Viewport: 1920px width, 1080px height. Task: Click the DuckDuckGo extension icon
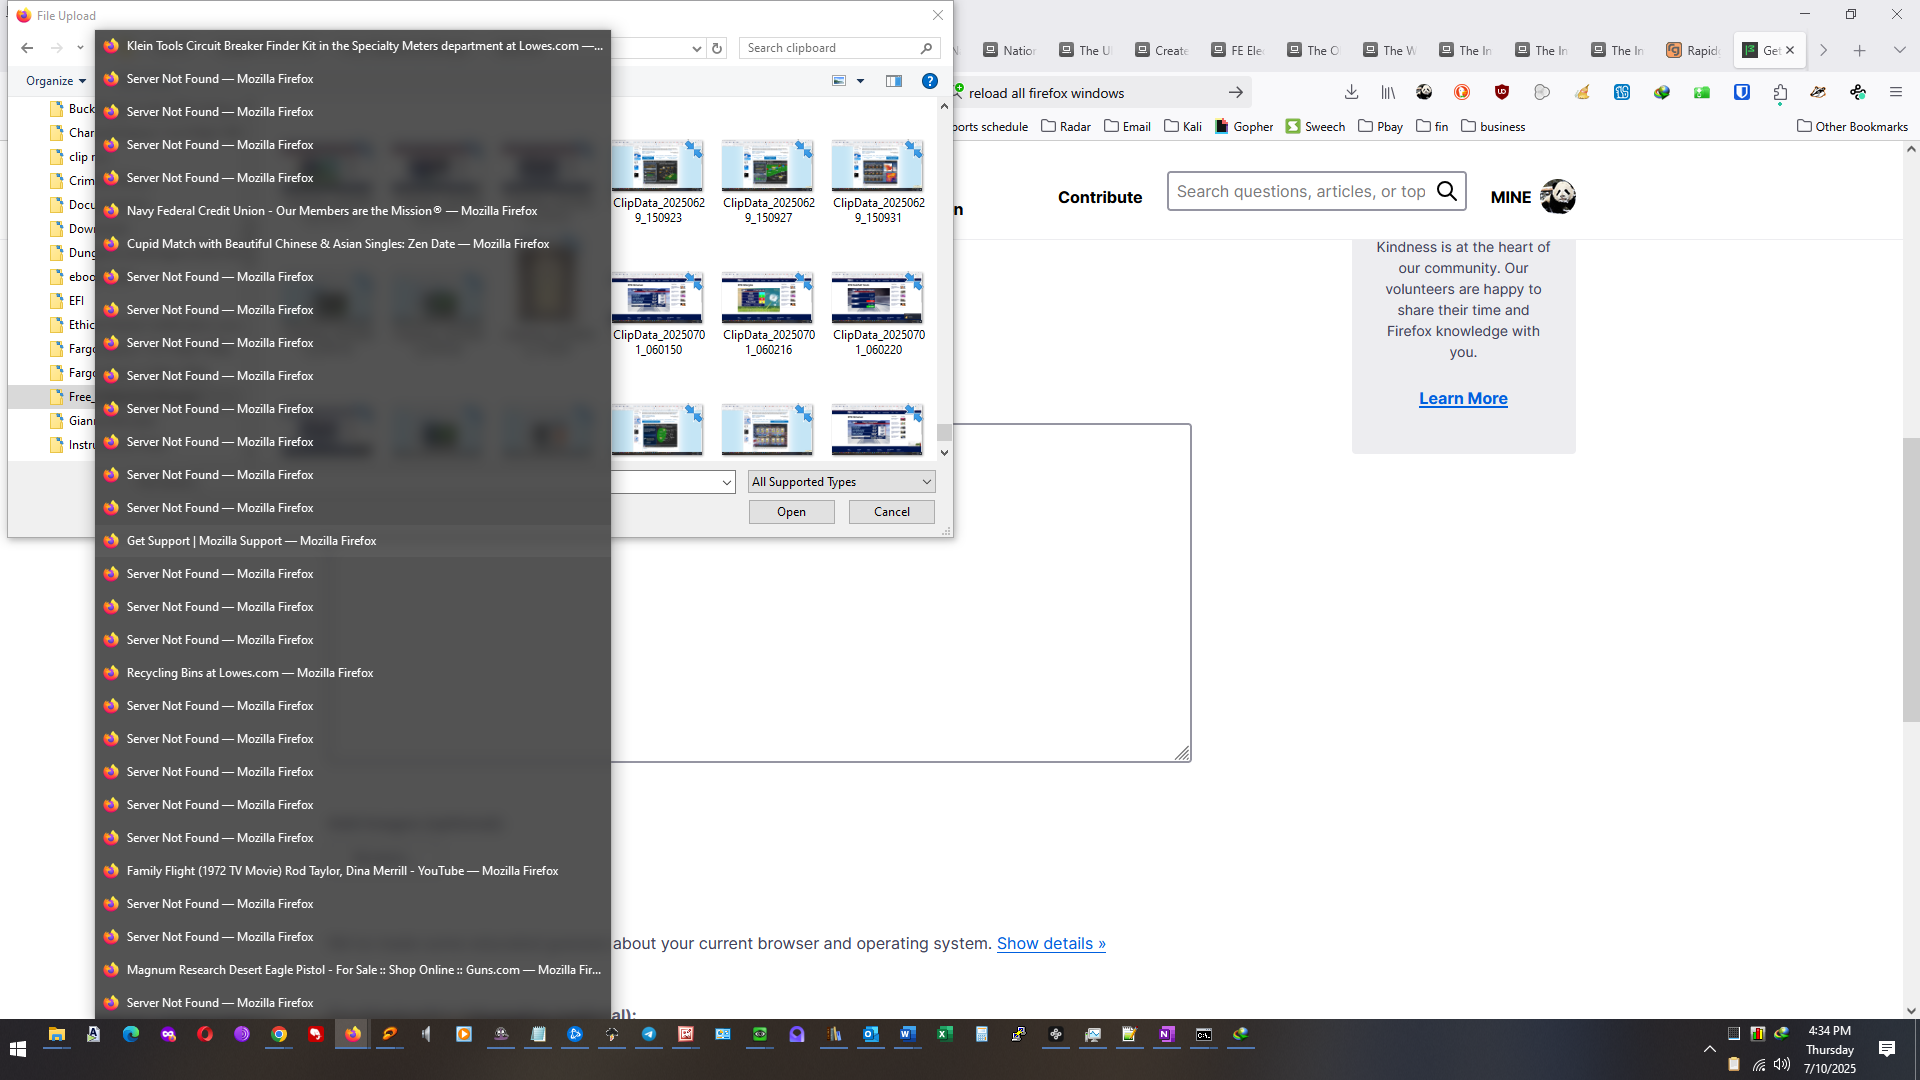point(1462,92)
